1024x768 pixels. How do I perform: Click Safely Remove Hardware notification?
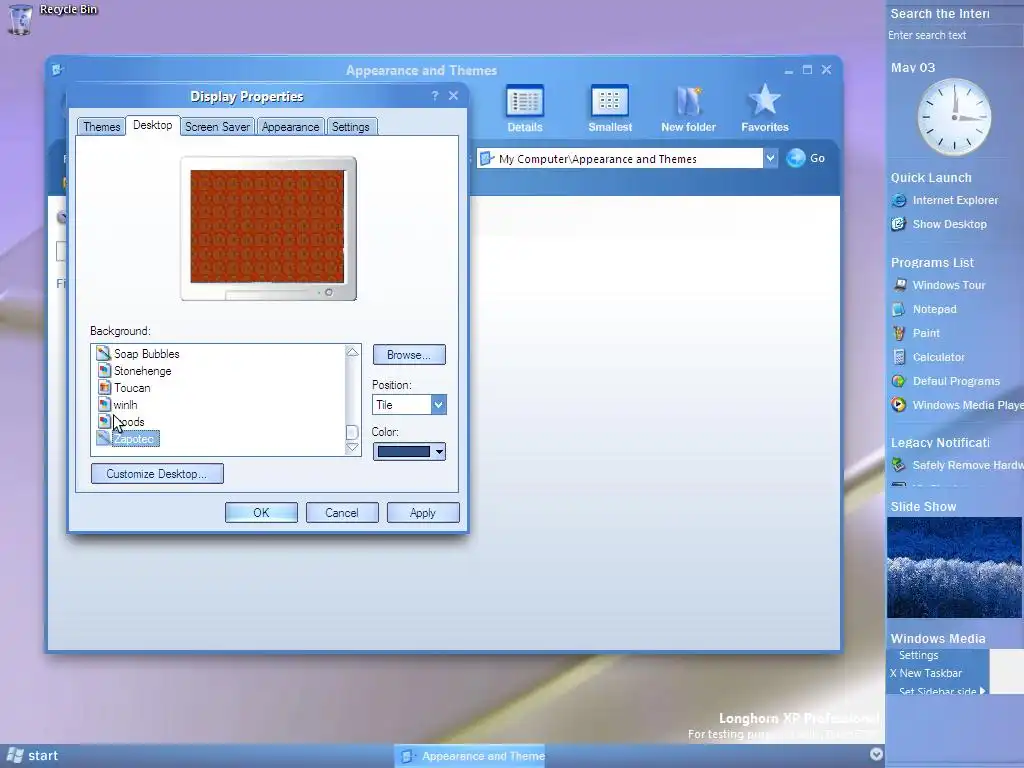pos(957,465)
